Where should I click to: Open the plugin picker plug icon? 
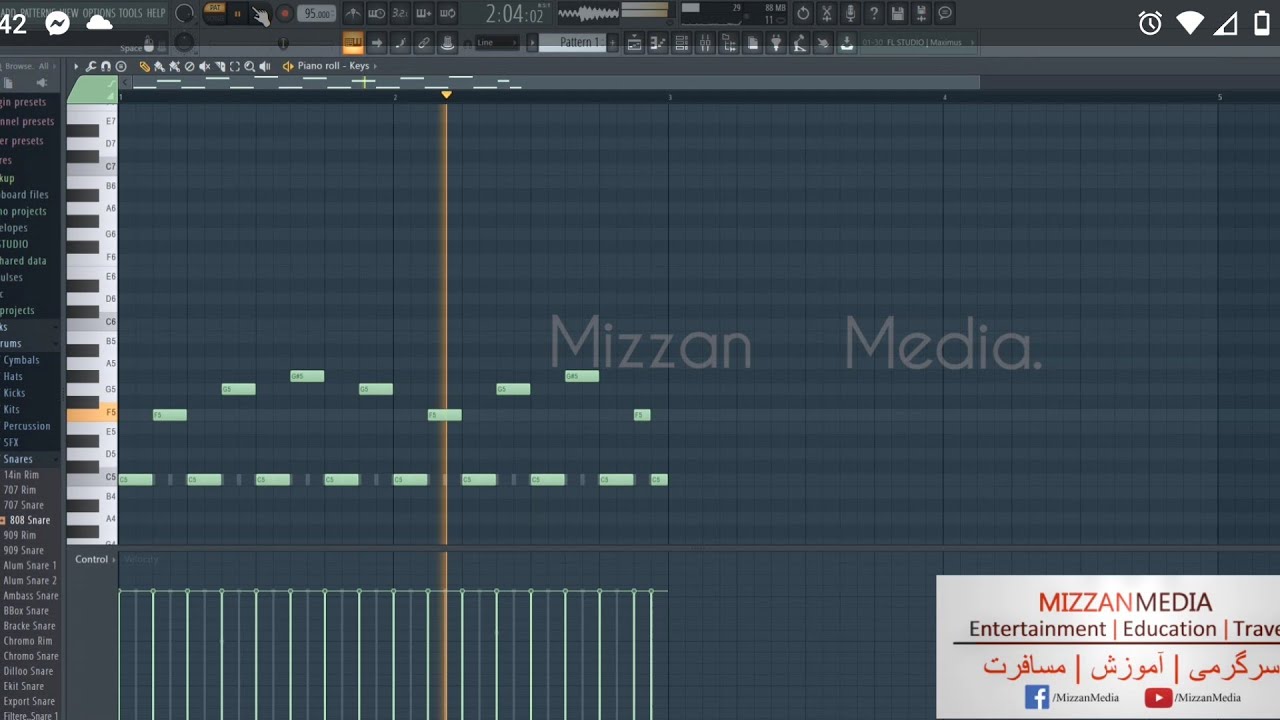pyautogui.click(x=776, y=42)
